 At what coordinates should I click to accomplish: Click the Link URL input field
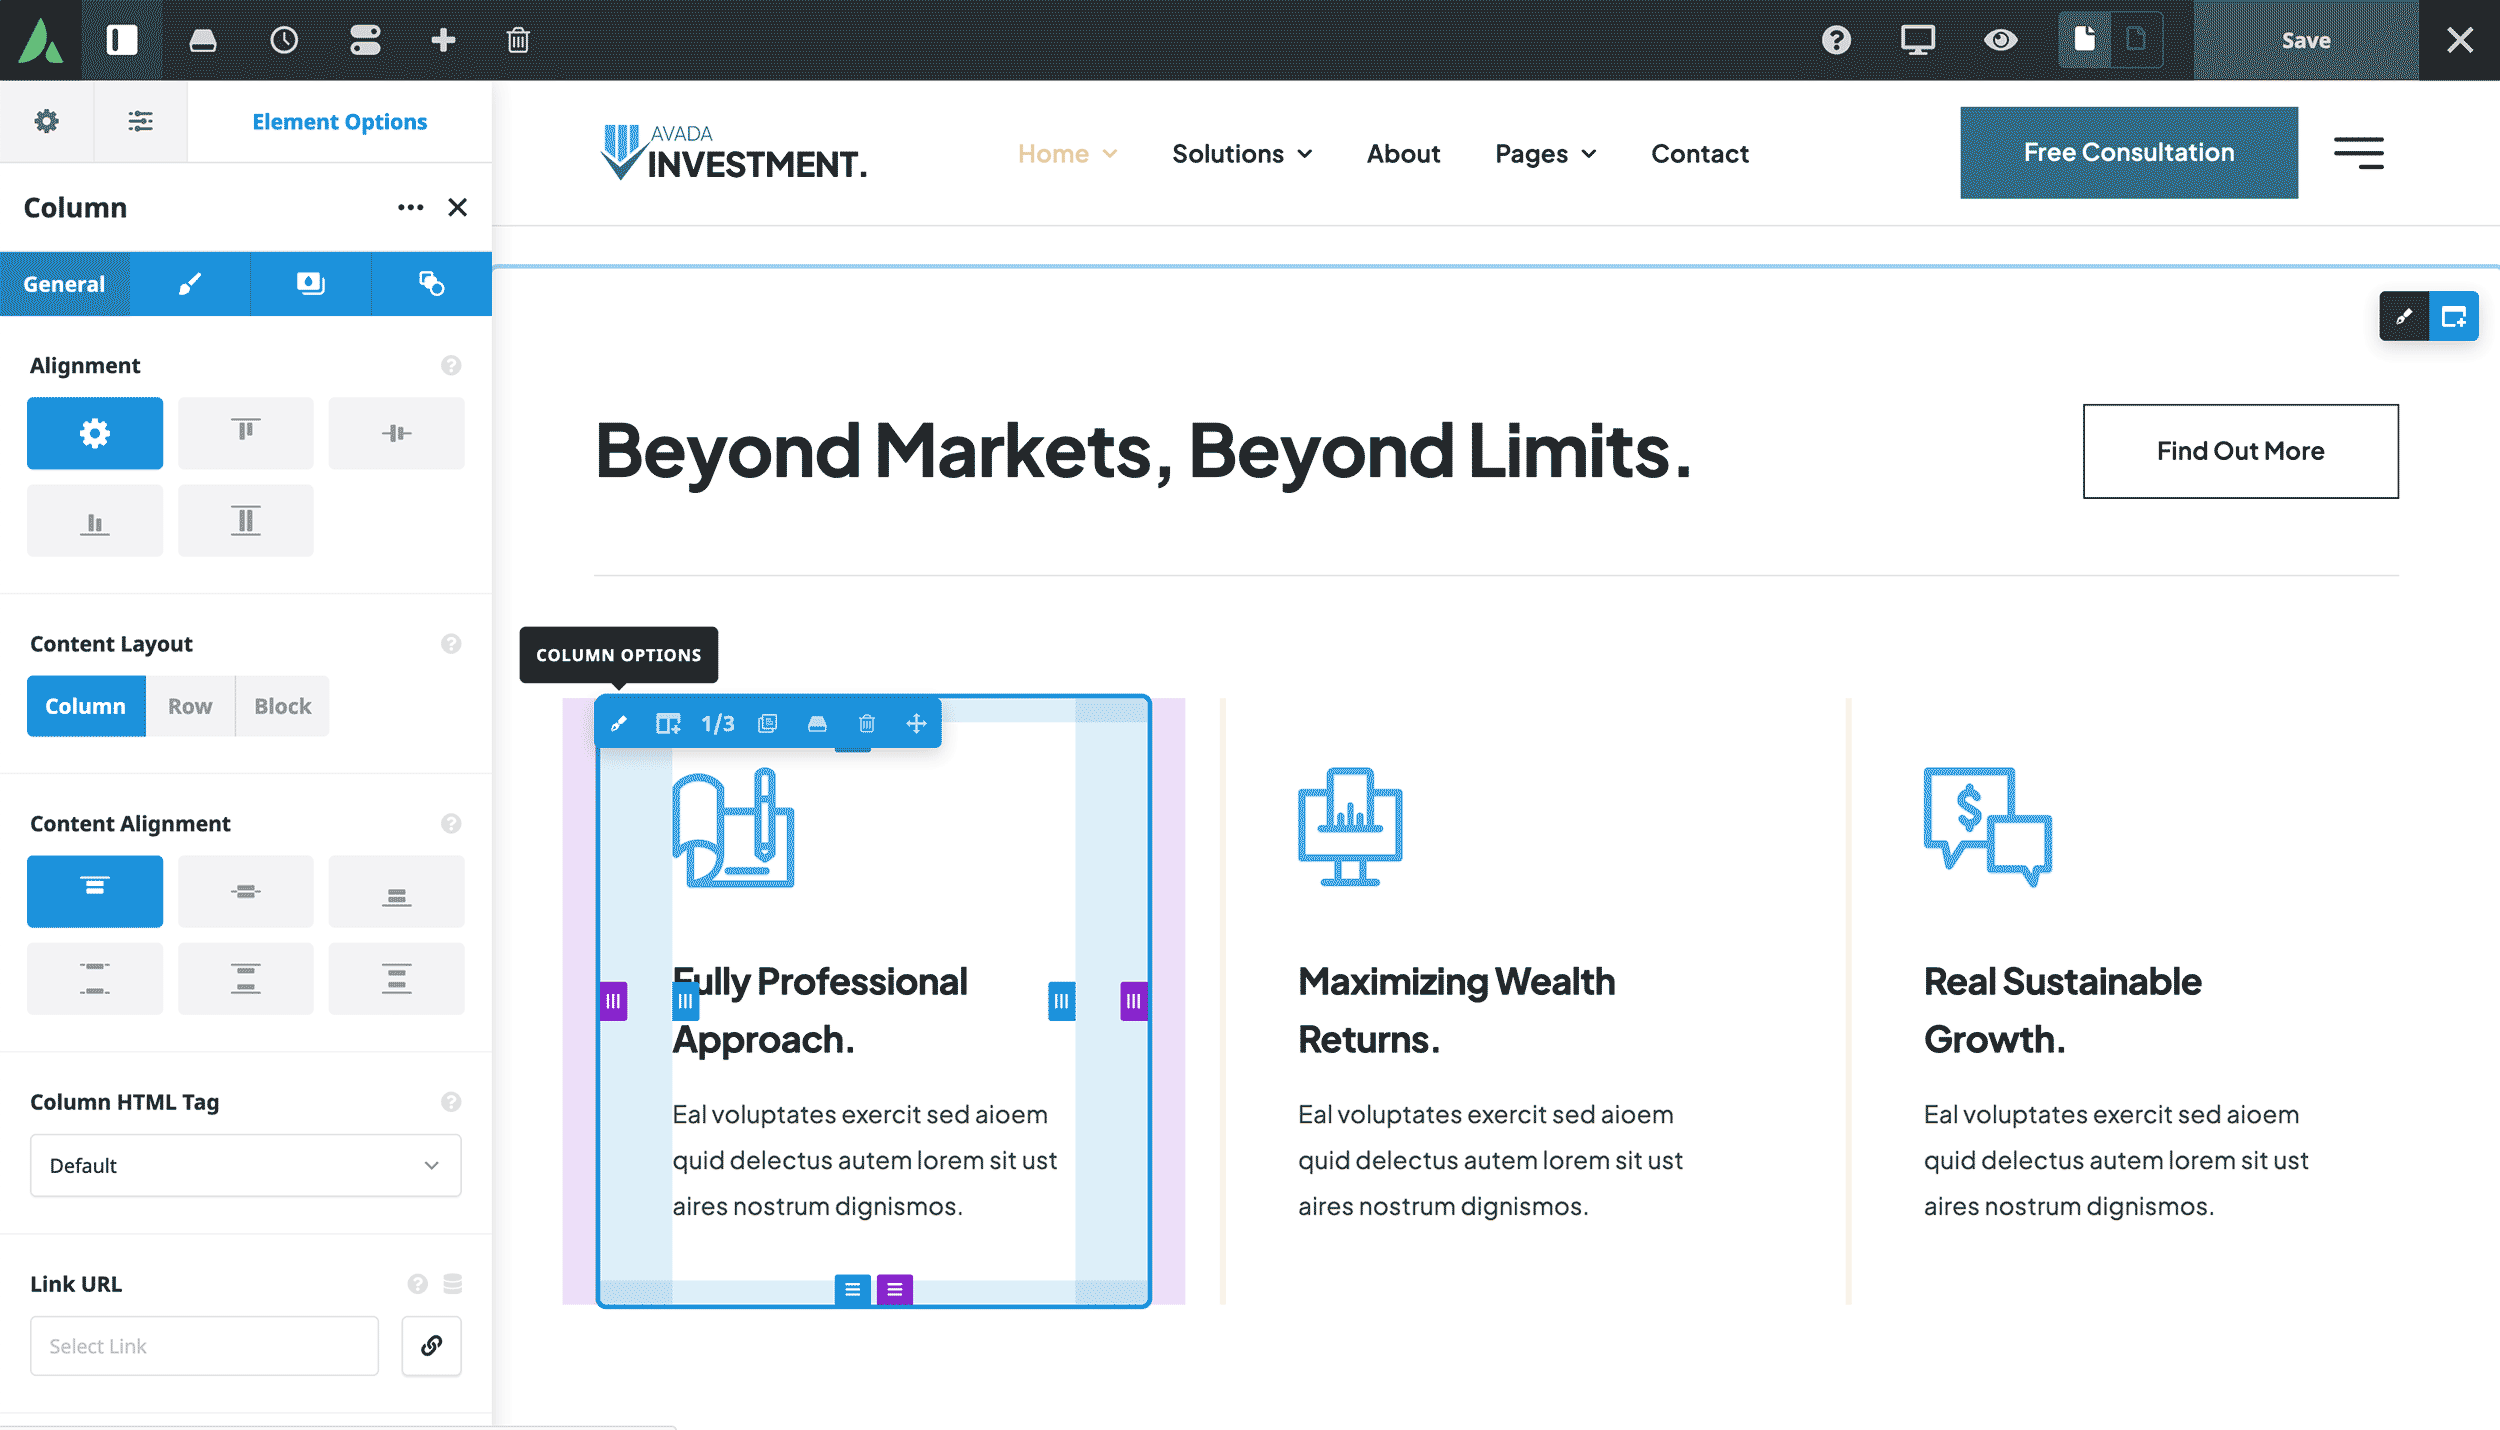point(204,1346)
